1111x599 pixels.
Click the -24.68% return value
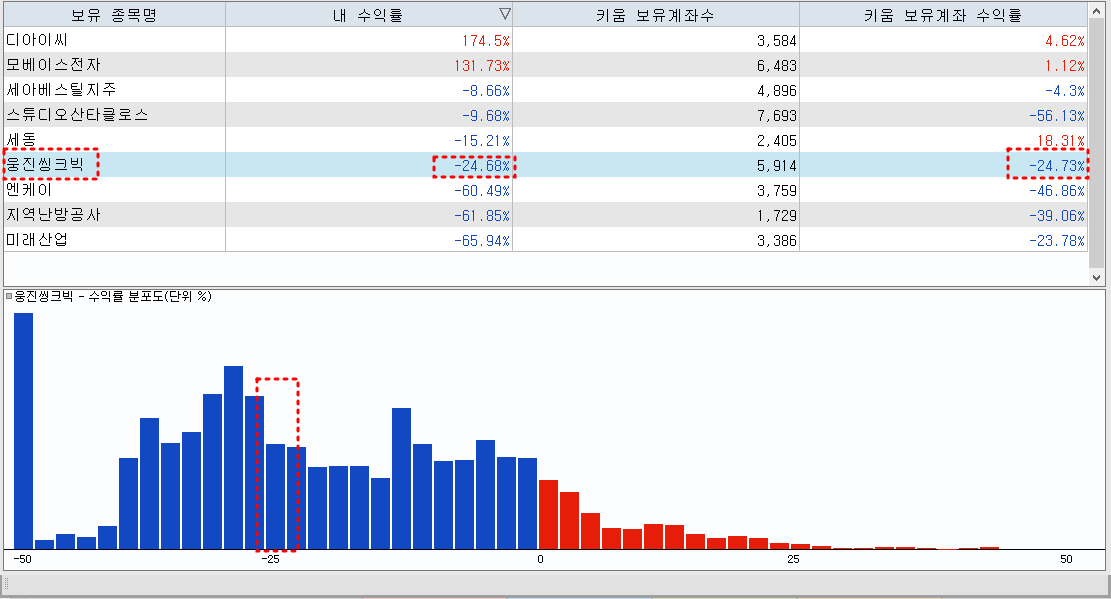482,166
